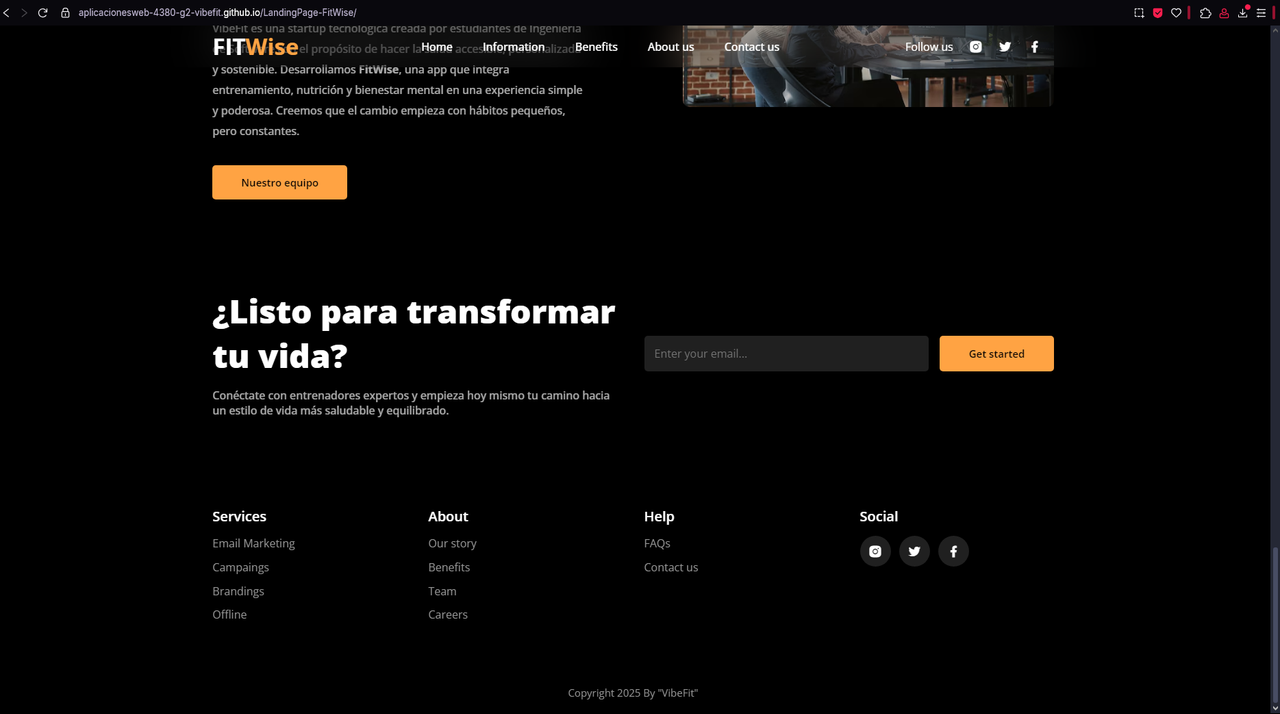The height and width of the screenshot is (714, 1280).
Task: Open the extensions cube icon
Action: 1205,13
